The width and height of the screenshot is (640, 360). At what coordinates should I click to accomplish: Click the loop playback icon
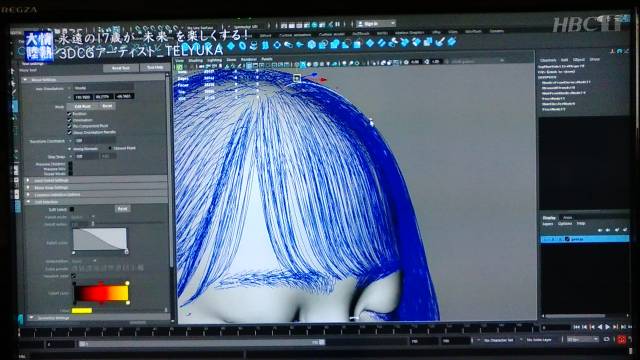607,340
